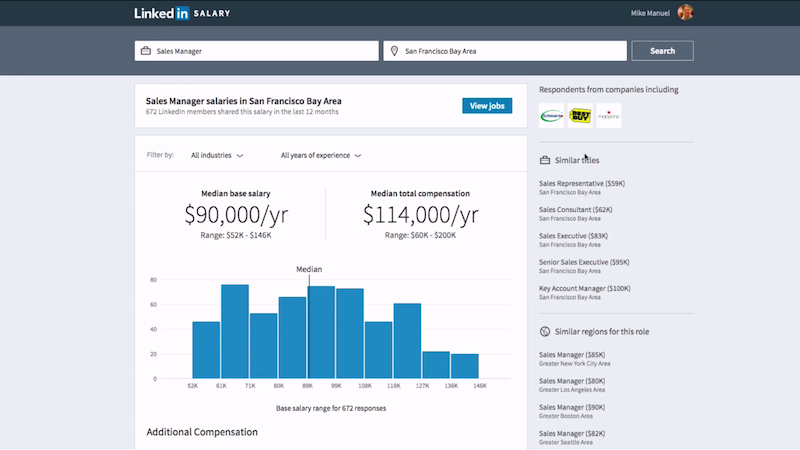The width and height of the screenshot is (800, 450).
Task: Open Senior Sales Executive ($95K) link
Action: coord(584,262)
